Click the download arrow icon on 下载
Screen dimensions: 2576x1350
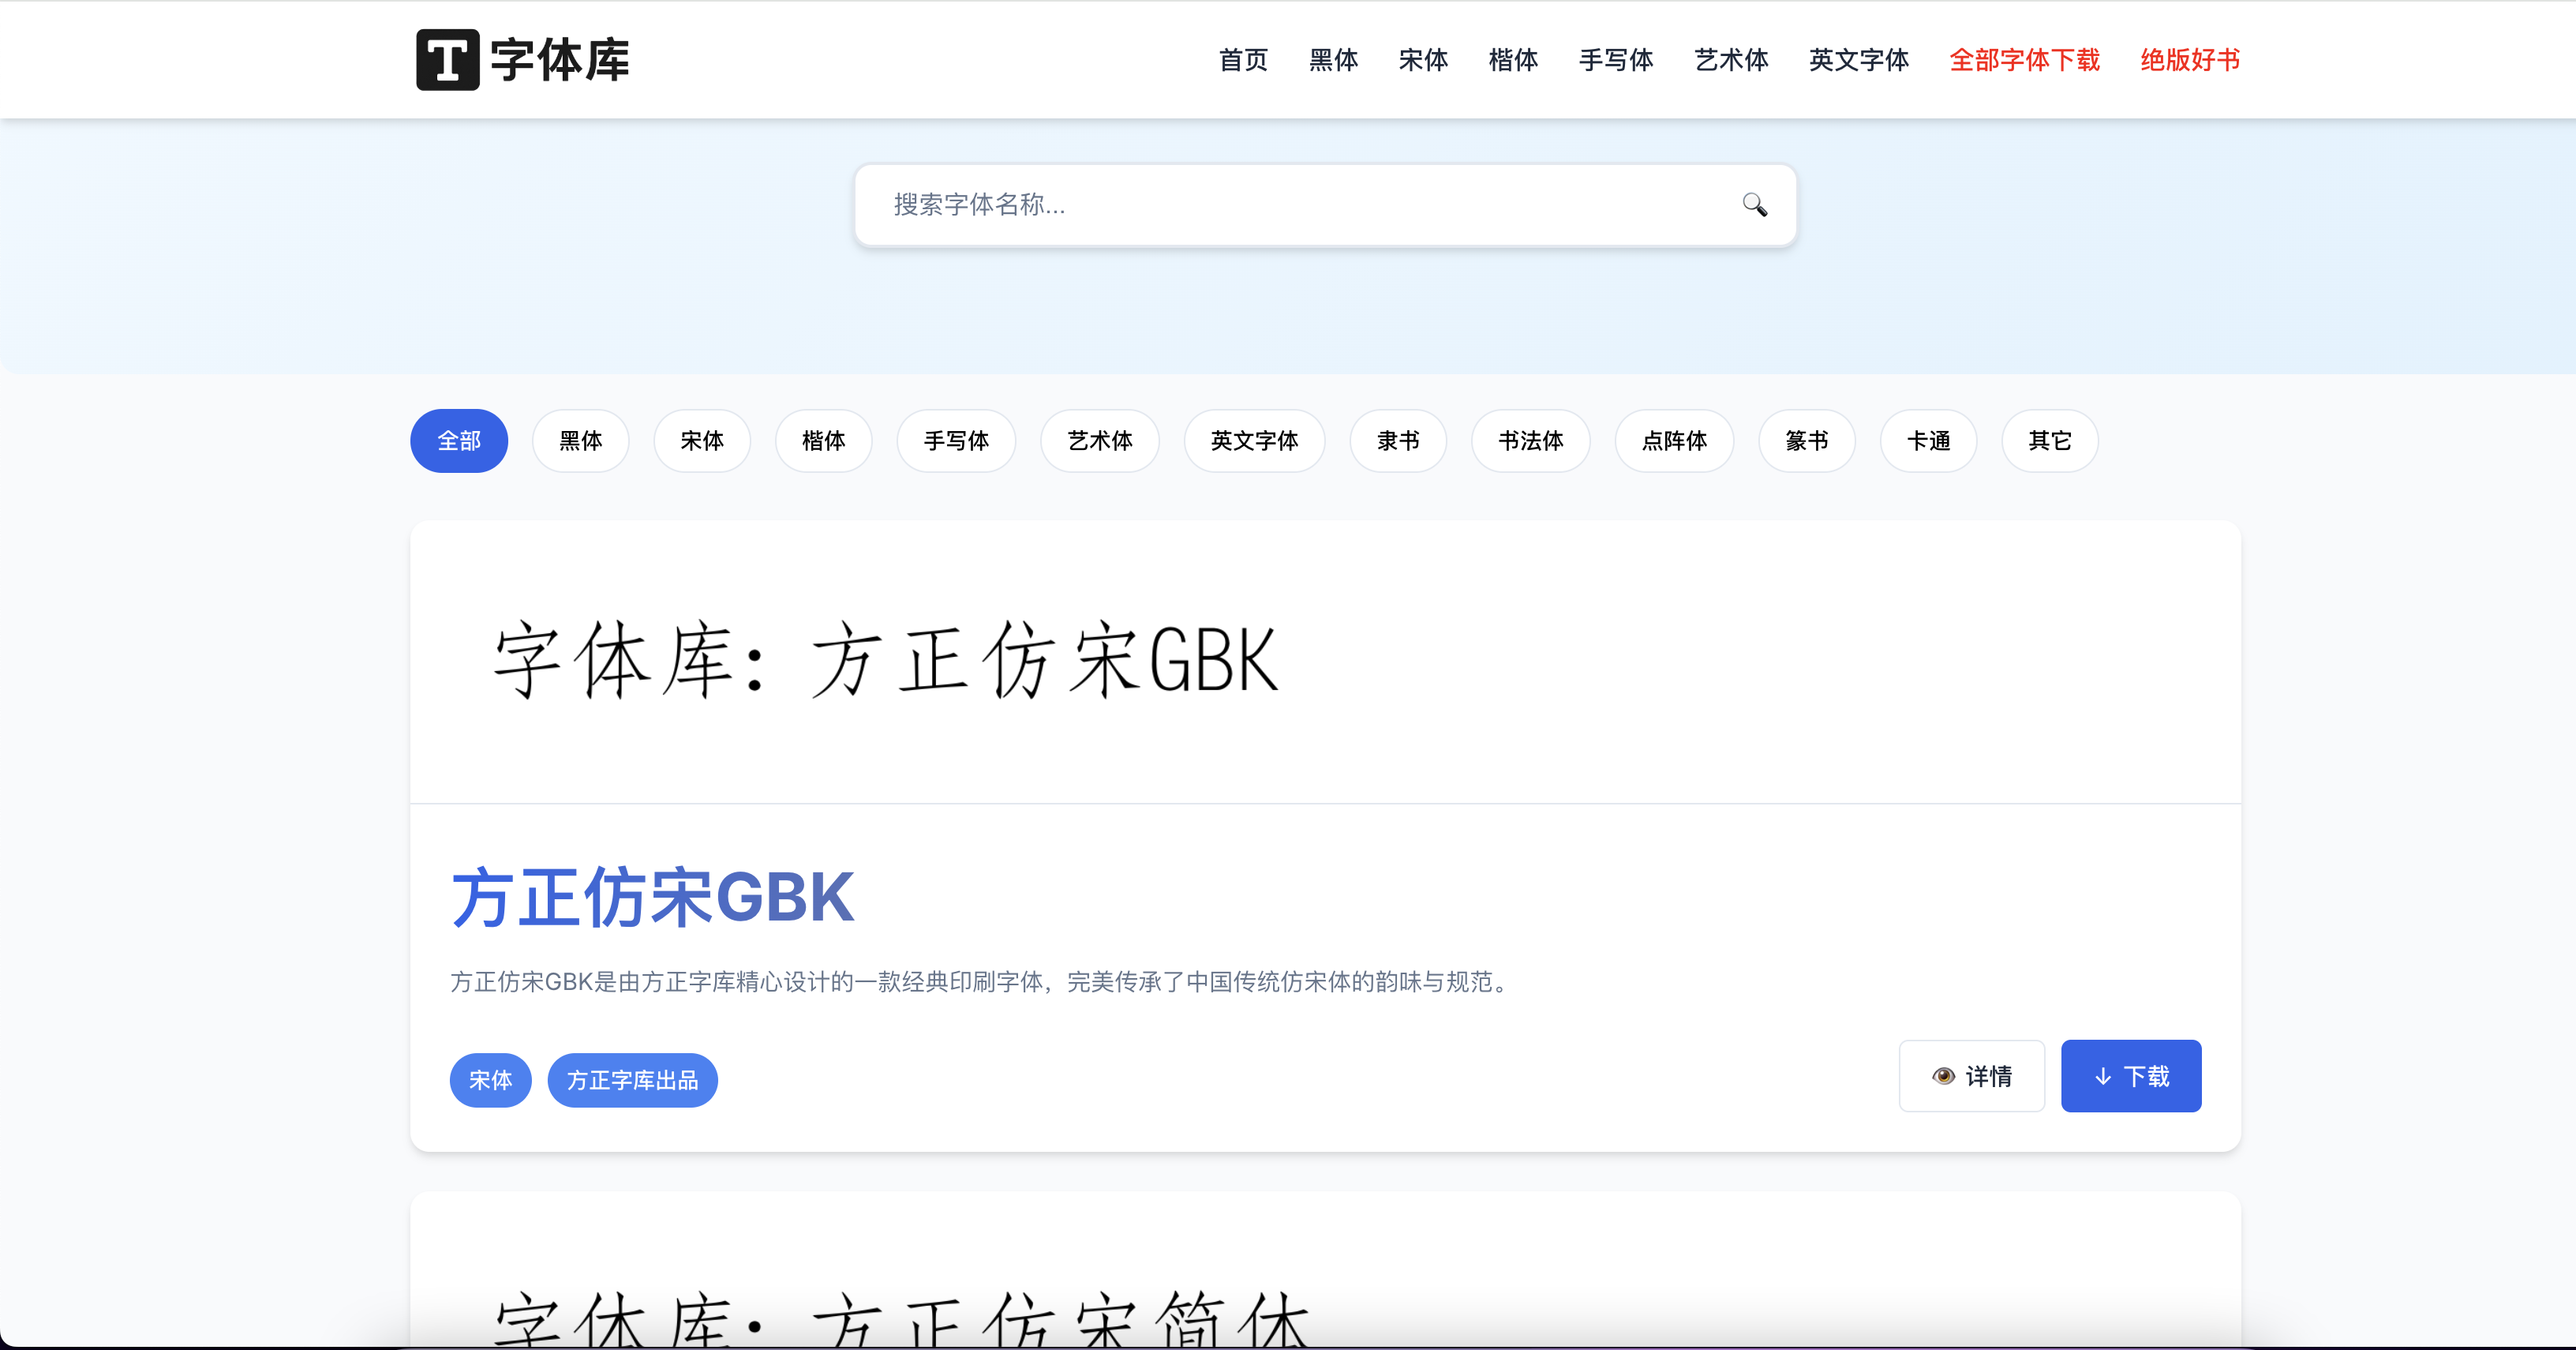pos(2102,1077)
